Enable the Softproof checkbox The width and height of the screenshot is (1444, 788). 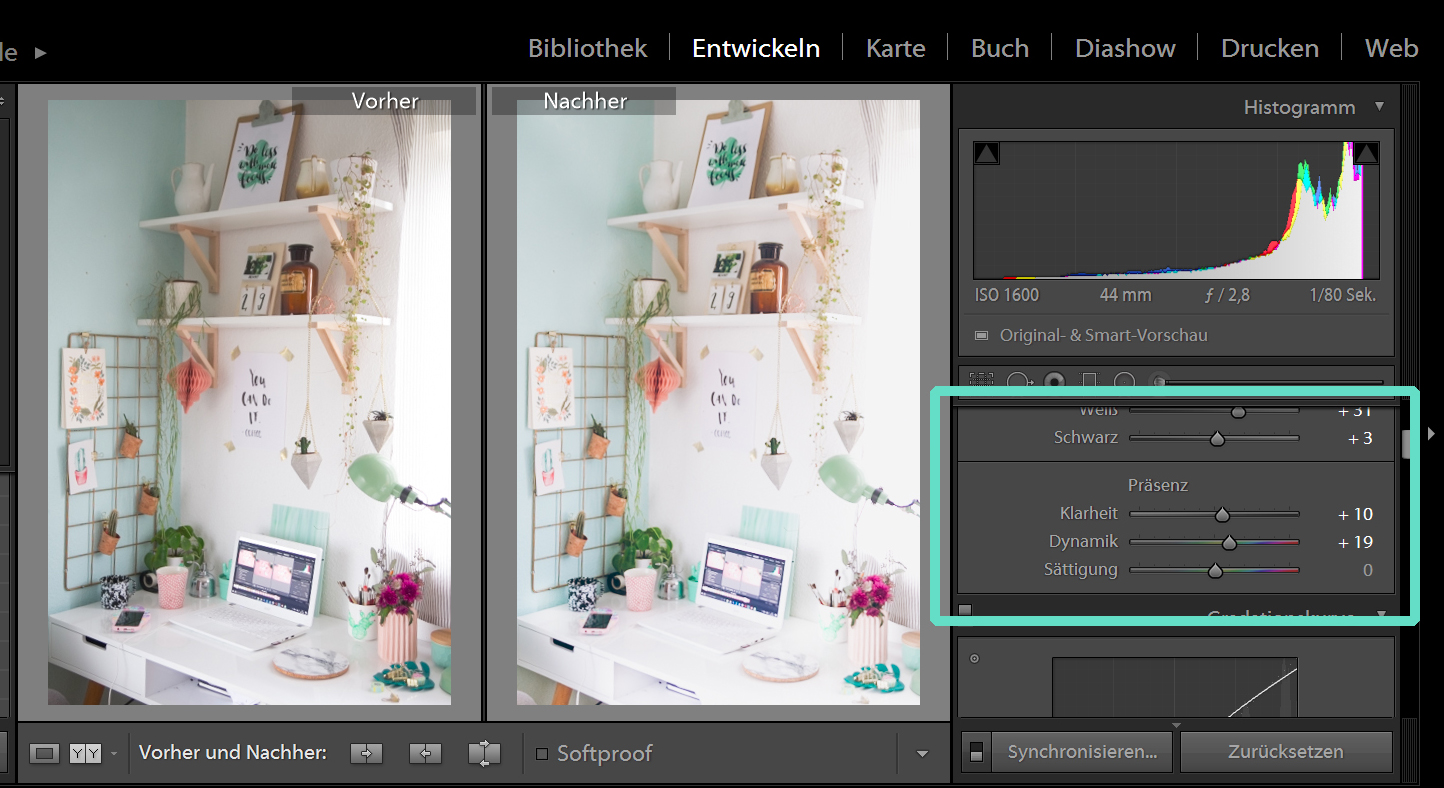pos(542,753)
